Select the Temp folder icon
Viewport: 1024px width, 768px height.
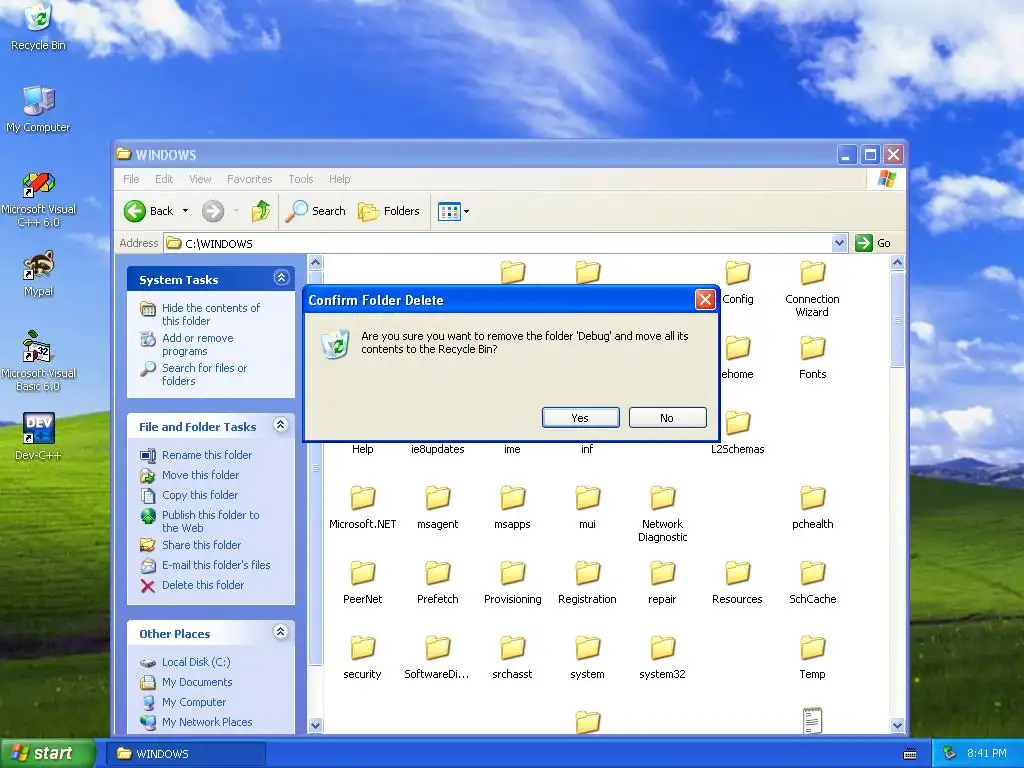[812, 648]
